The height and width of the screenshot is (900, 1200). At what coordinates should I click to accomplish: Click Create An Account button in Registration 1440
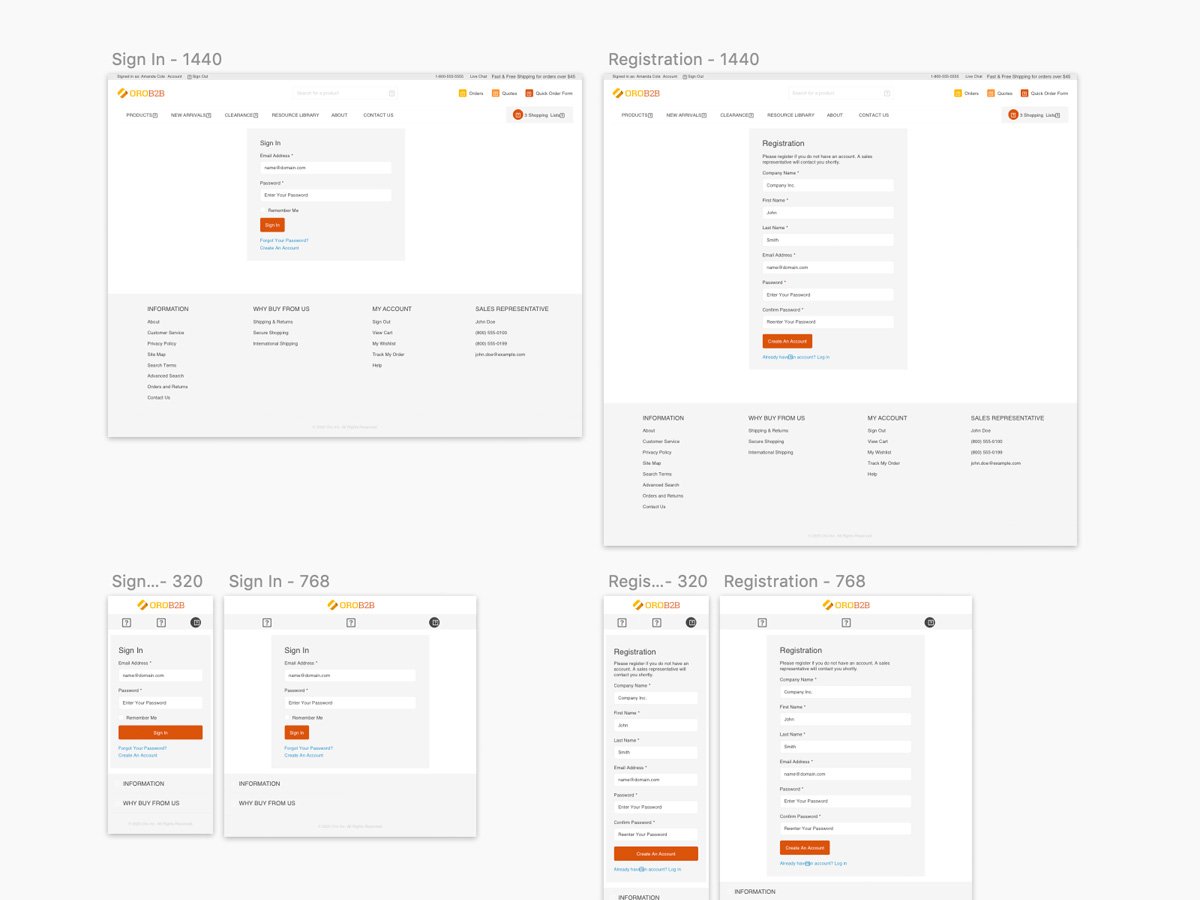point(787,341)
